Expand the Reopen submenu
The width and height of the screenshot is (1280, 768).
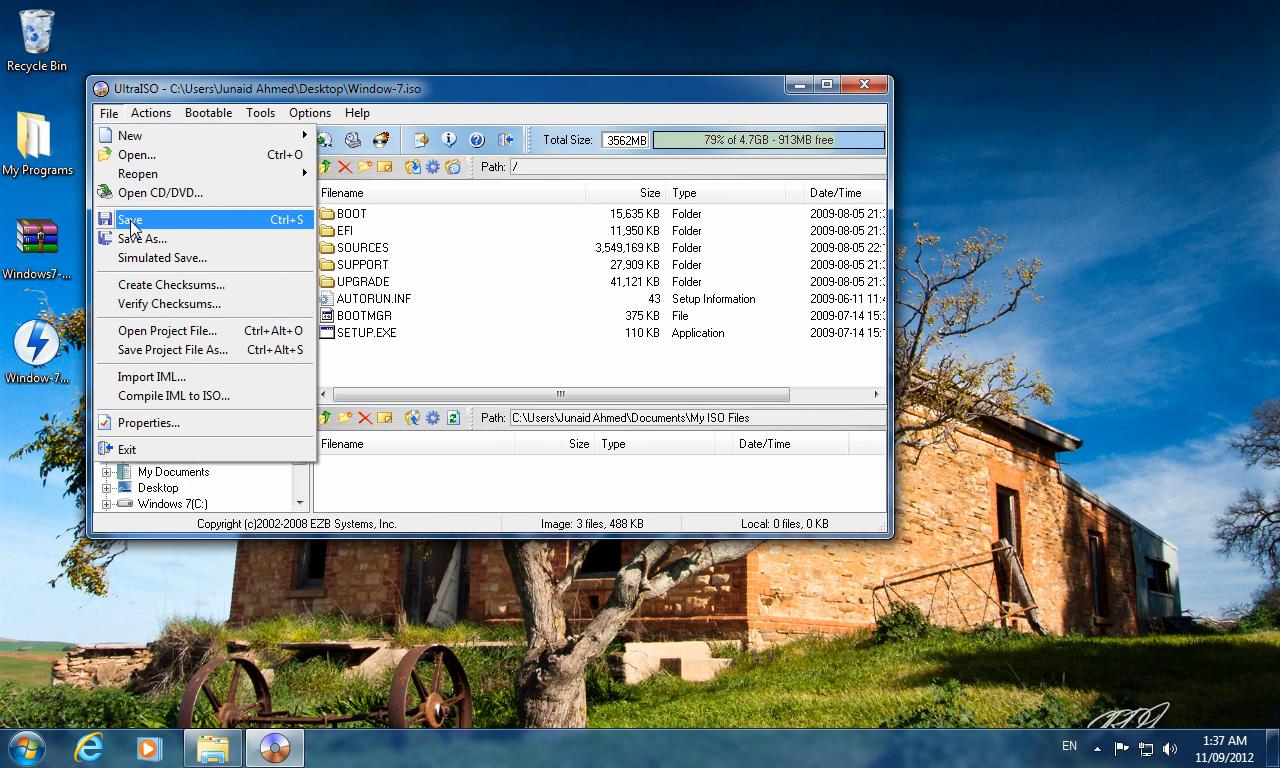138,173
